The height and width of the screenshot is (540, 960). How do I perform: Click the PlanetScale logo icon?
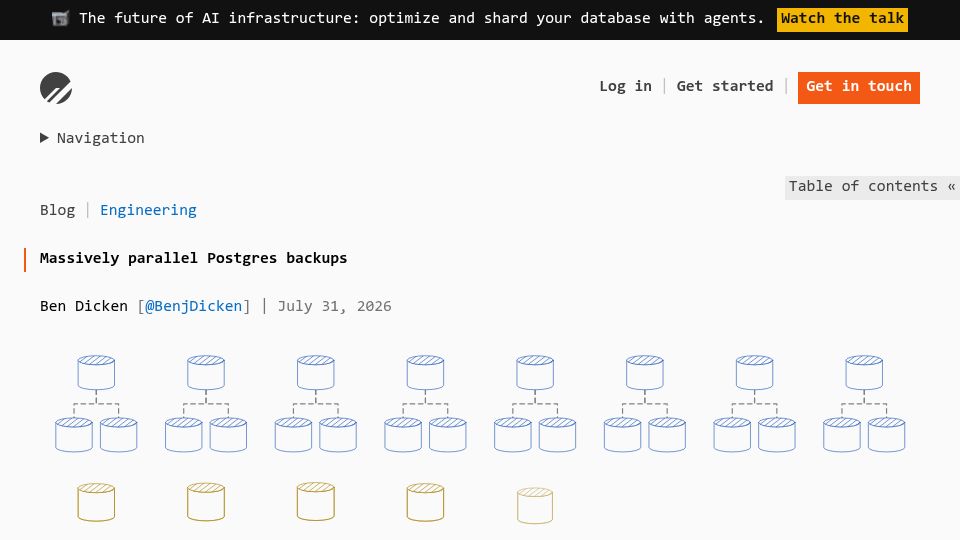tap(56, 88)
